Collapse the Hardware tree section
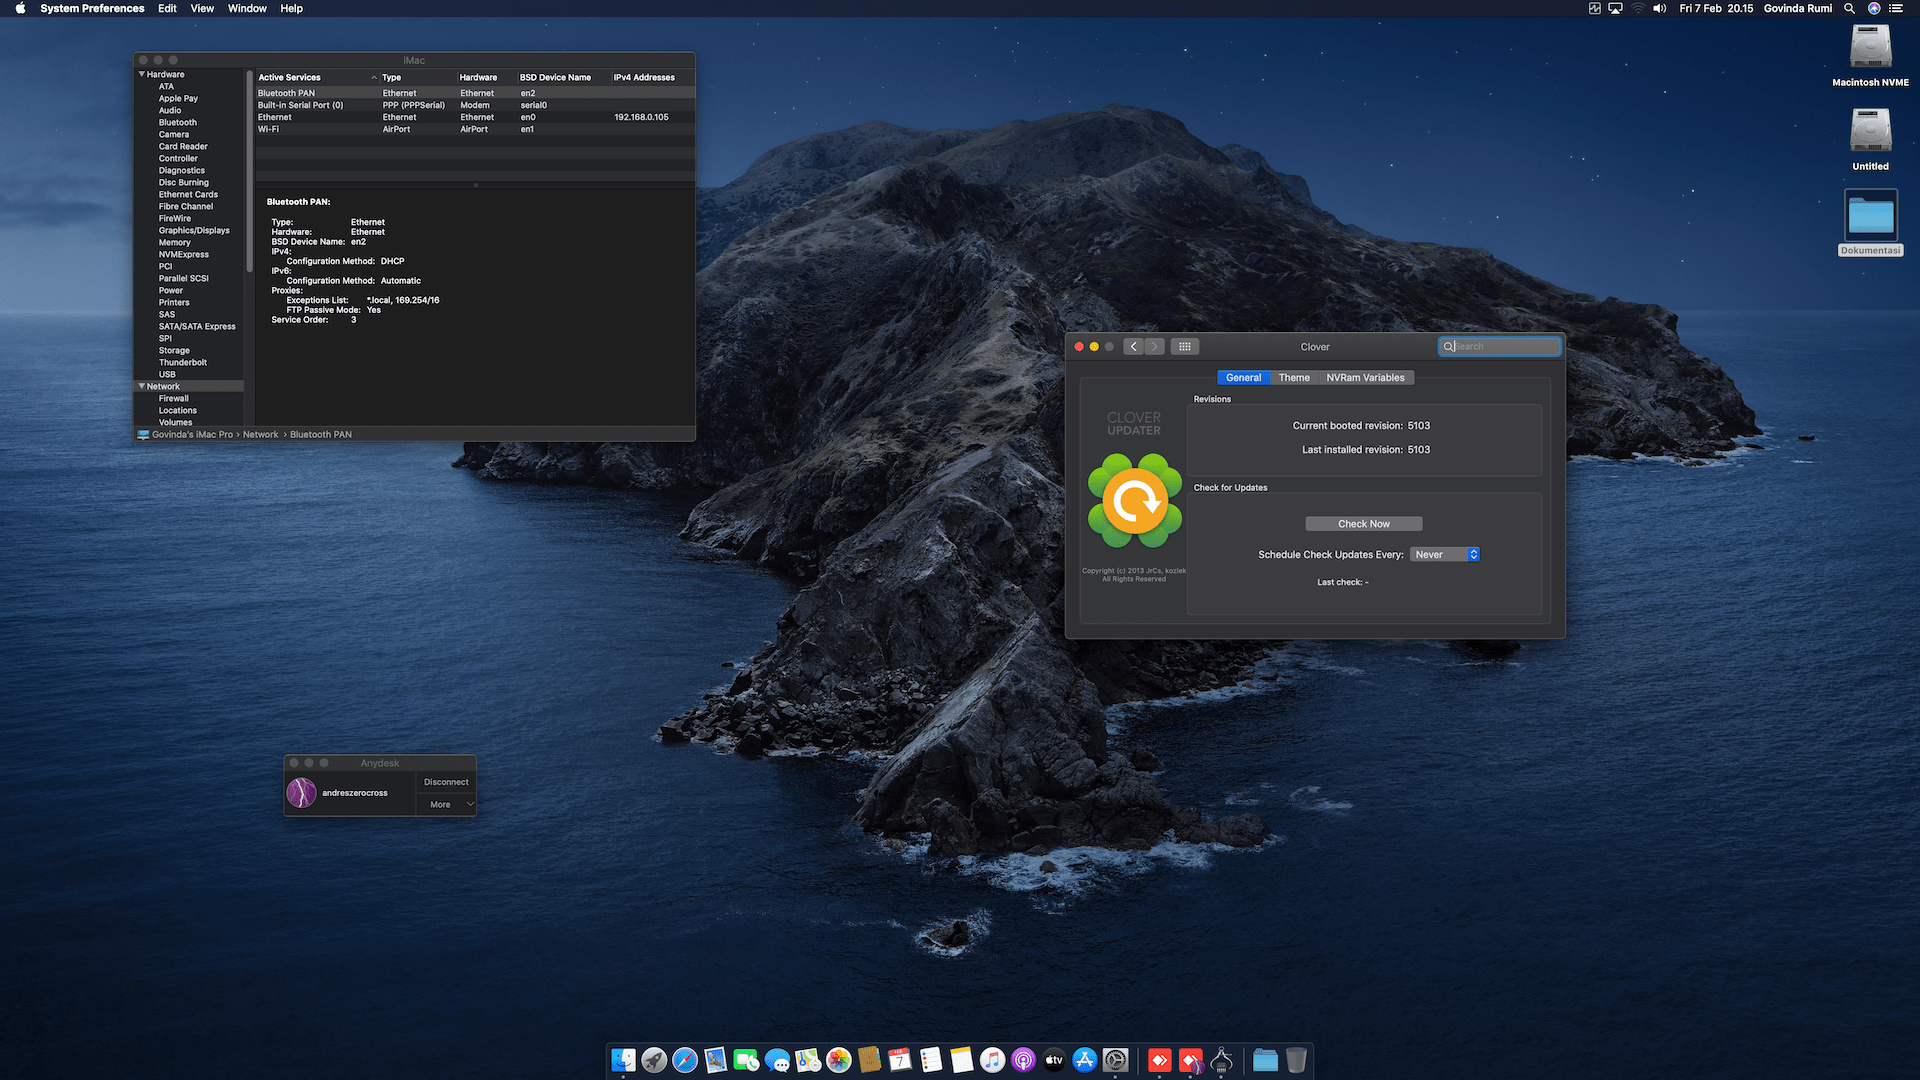 coord(142,74)
